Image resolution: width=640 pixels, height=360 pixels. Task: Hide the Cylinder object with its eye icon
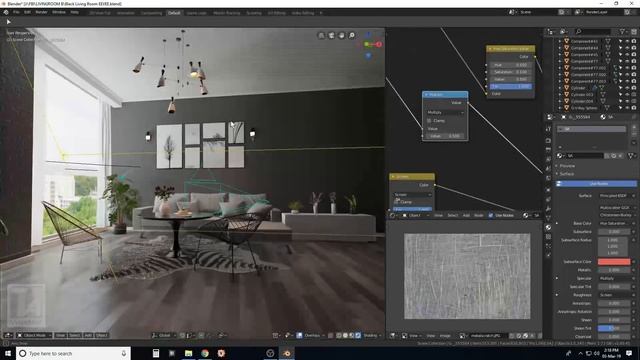coord(627,88)
